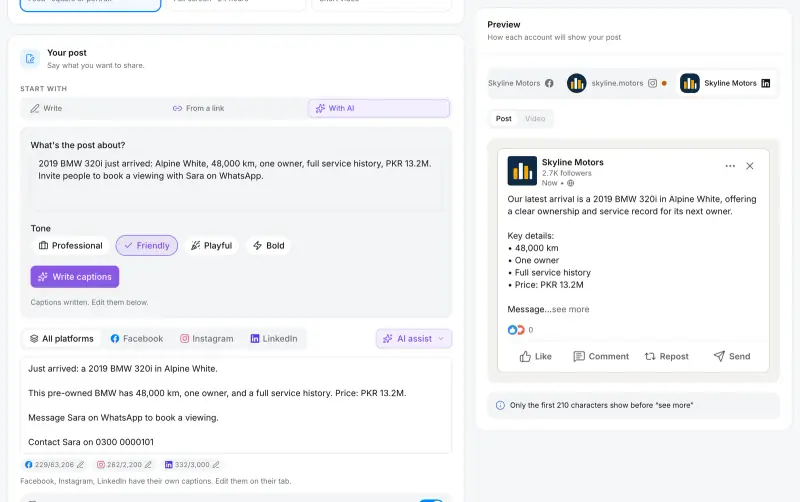Click the Instagram character count 262/2,200
Viewport: 800px width, 502px height.
click(124, 465)
